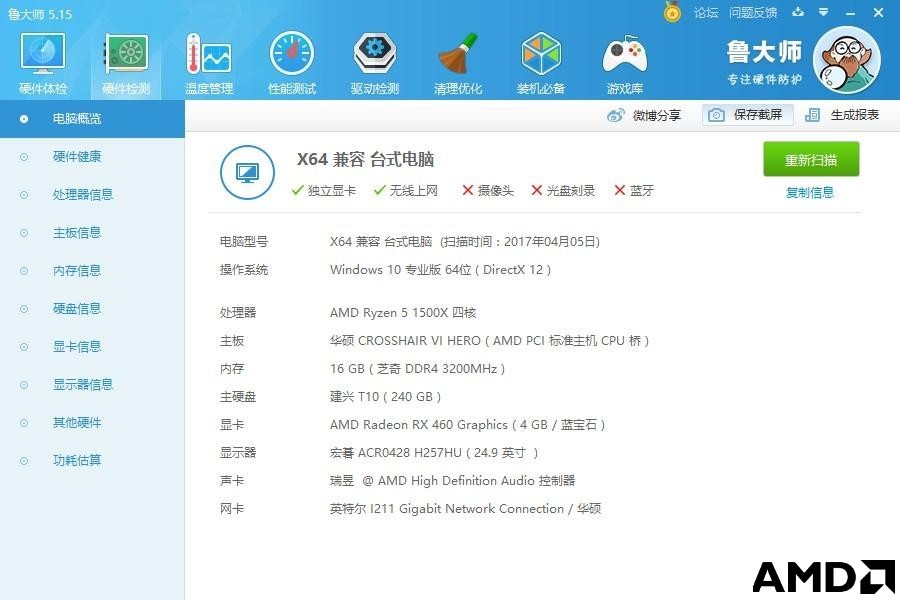900x600 pixels.
Task: Select 内存信息 in the sidebar
Action: tap(92, 270)
